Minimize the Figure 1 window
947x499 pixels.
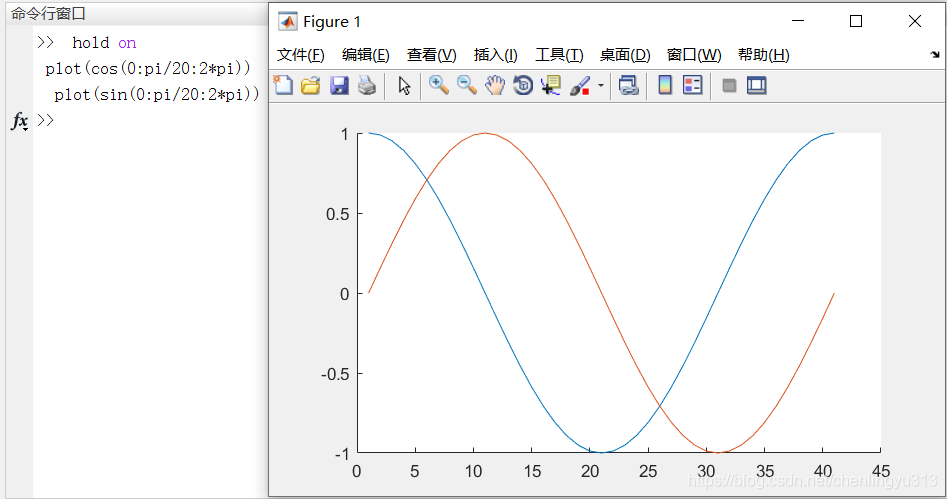pyautogui.click(x=798, y=21)
